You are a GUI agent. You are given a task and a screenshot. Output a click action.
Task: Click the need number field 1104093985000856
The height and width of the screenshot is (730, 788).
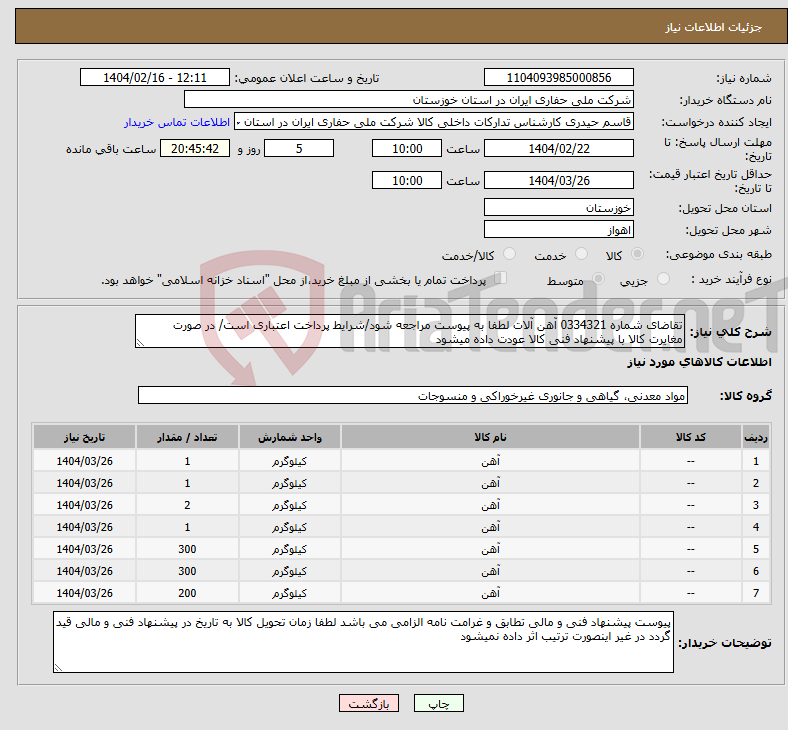tap(558, 77)
